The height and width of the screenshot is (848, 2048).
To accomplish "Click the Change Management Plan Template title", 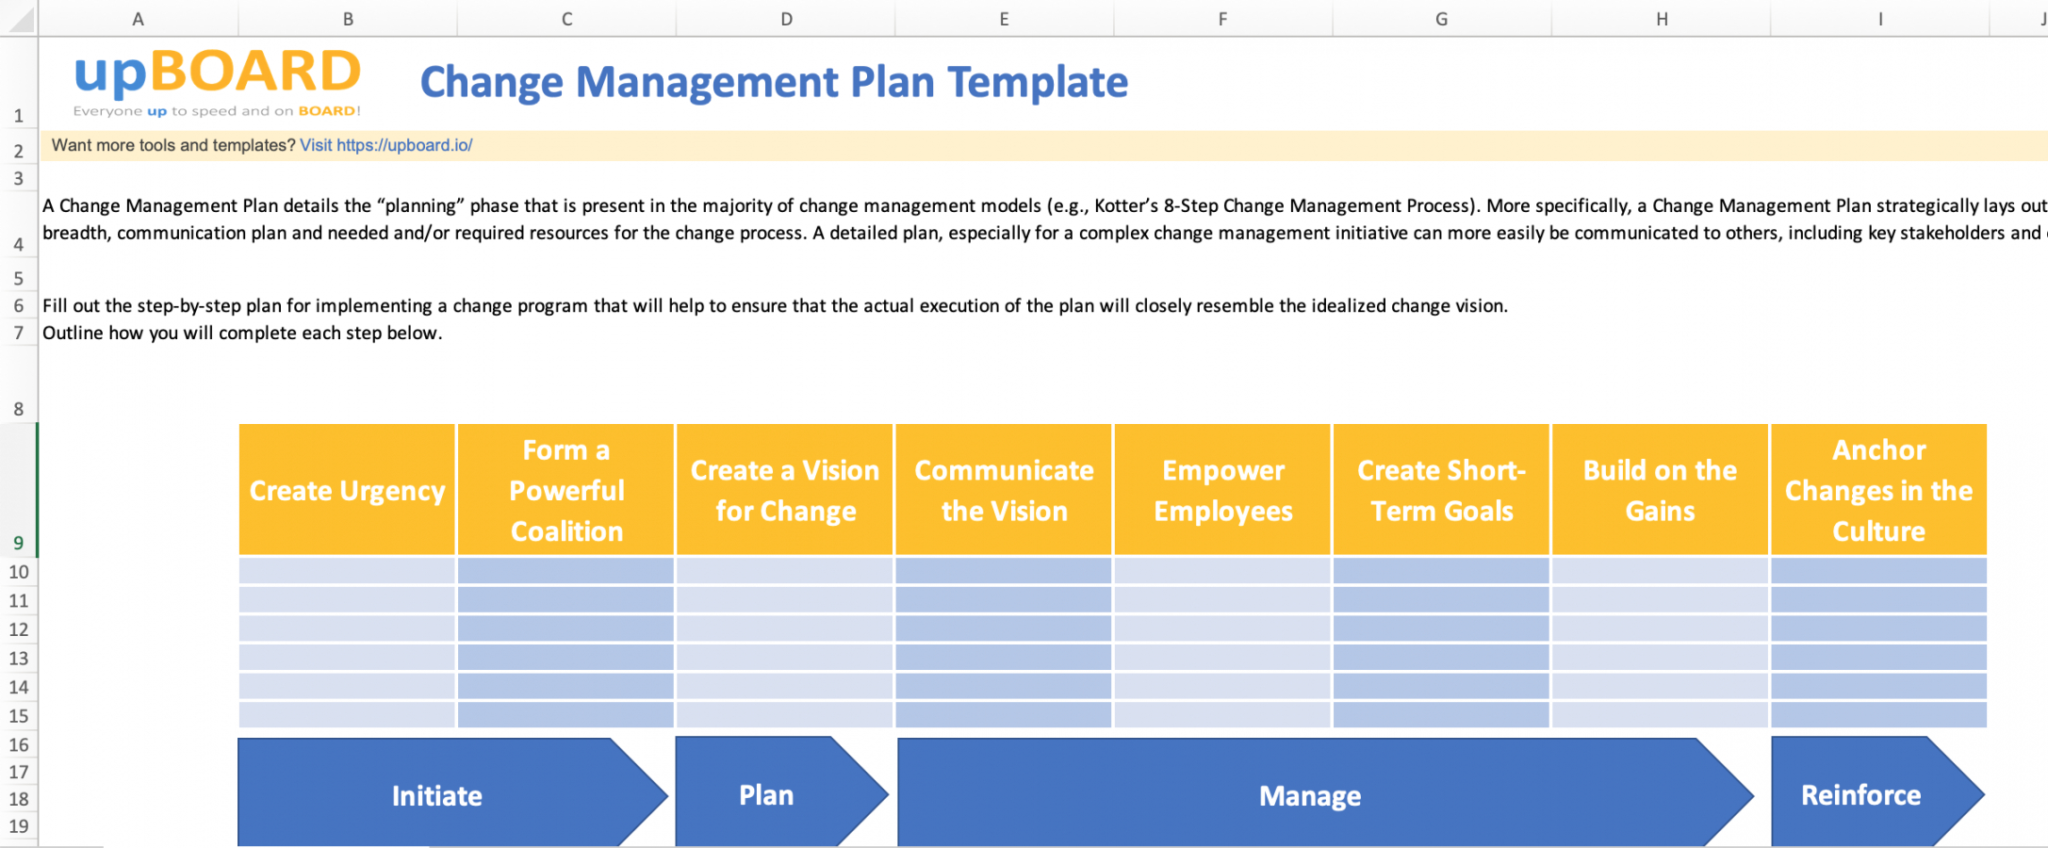I will 773,82.
